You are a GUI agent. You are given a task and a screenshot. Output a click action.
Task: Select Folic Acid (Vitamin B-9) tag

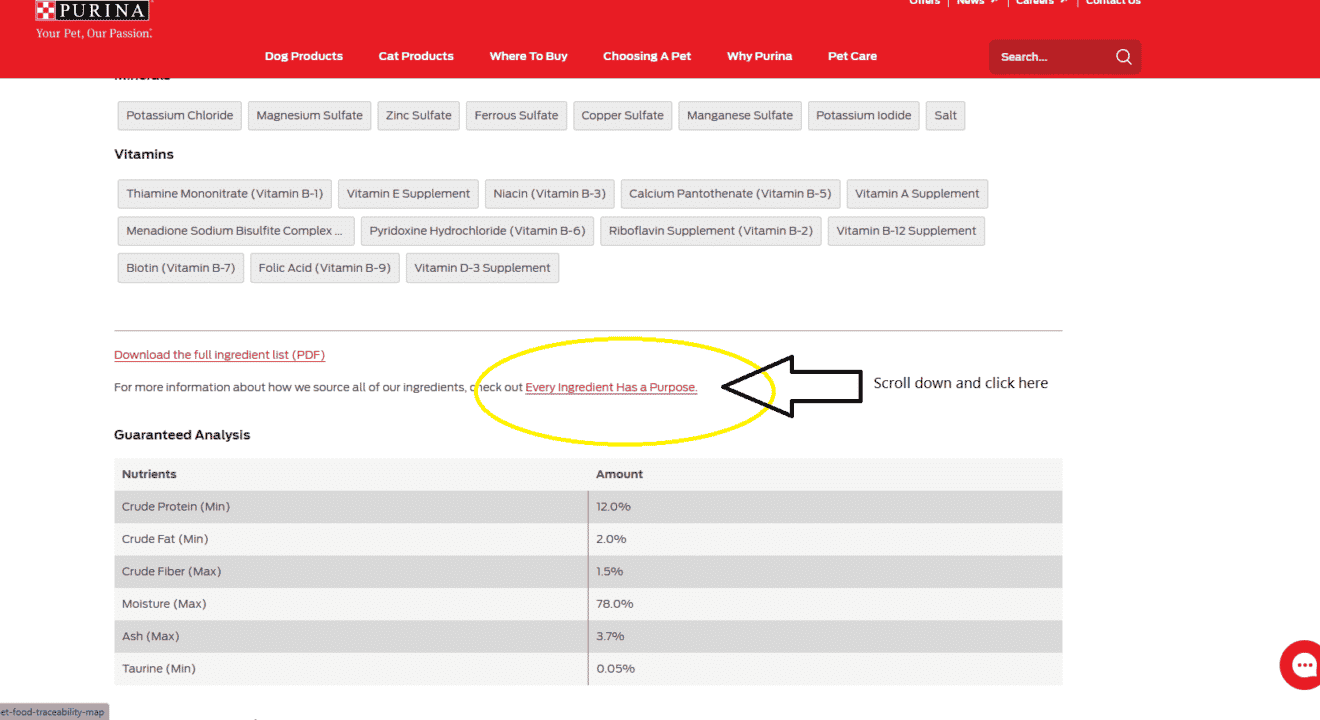click(x=325, y=268)
